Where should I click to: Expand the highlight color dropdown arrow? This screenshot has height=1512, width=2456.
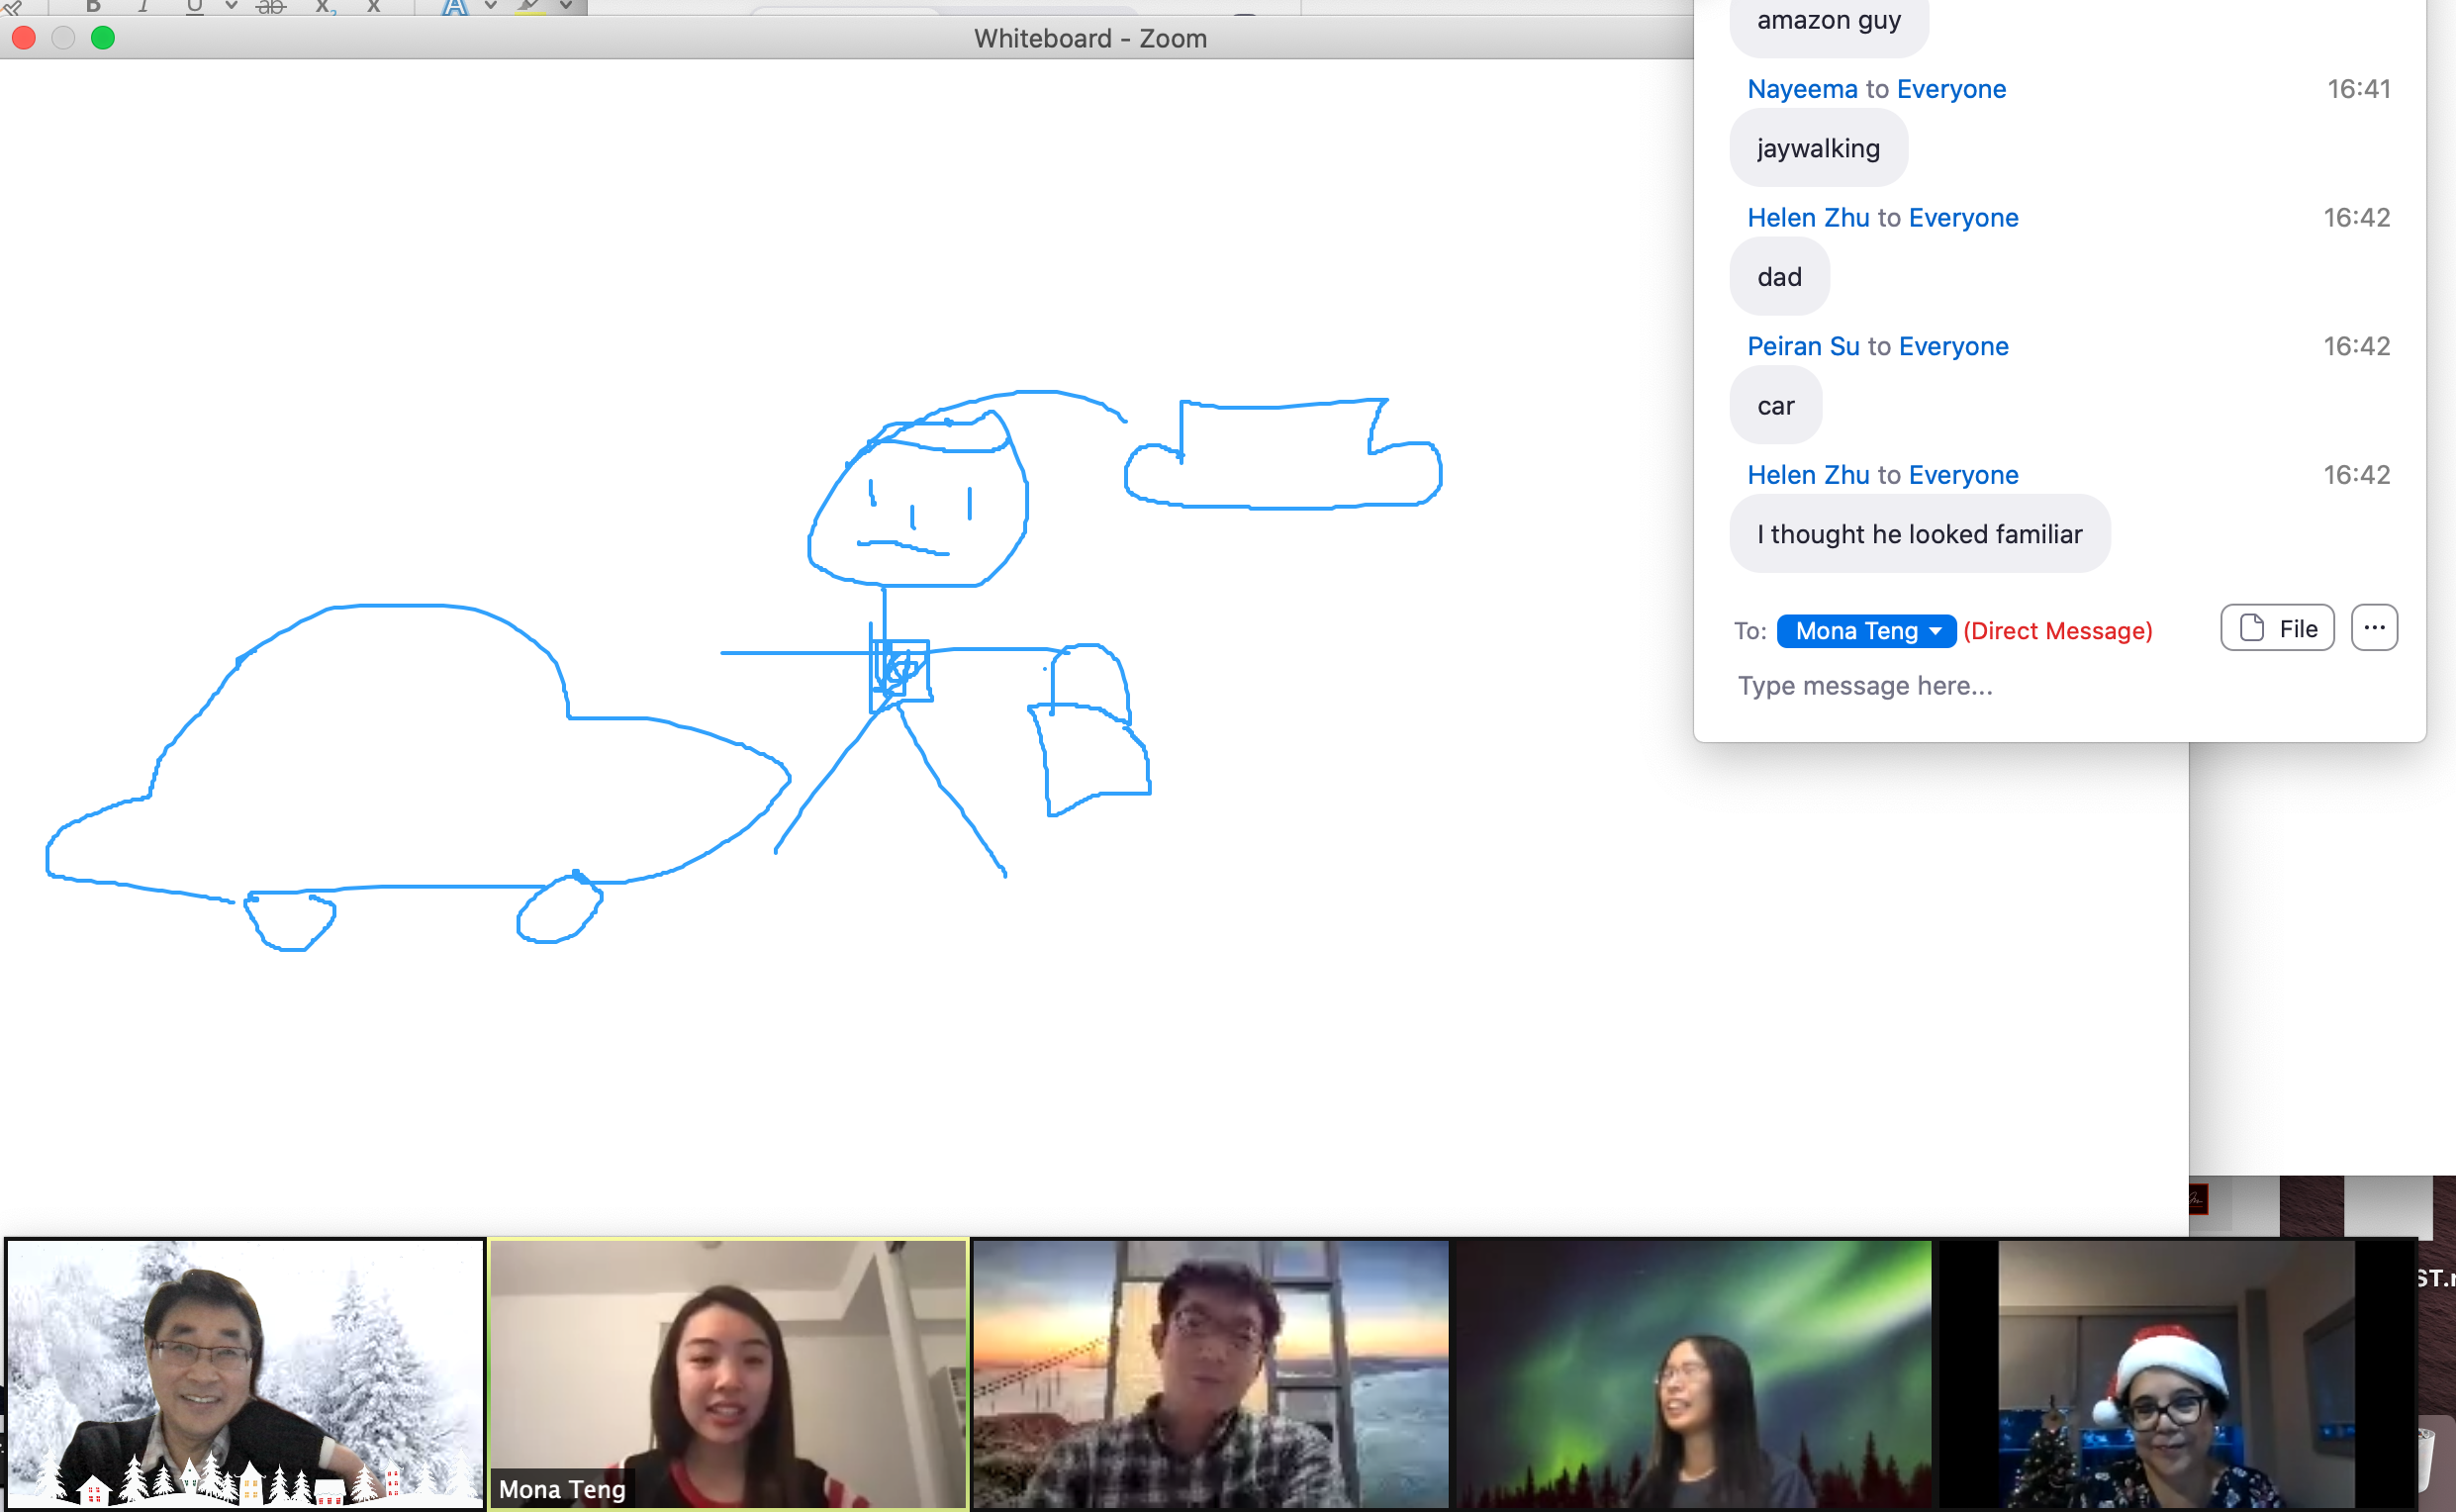[566, 6]
